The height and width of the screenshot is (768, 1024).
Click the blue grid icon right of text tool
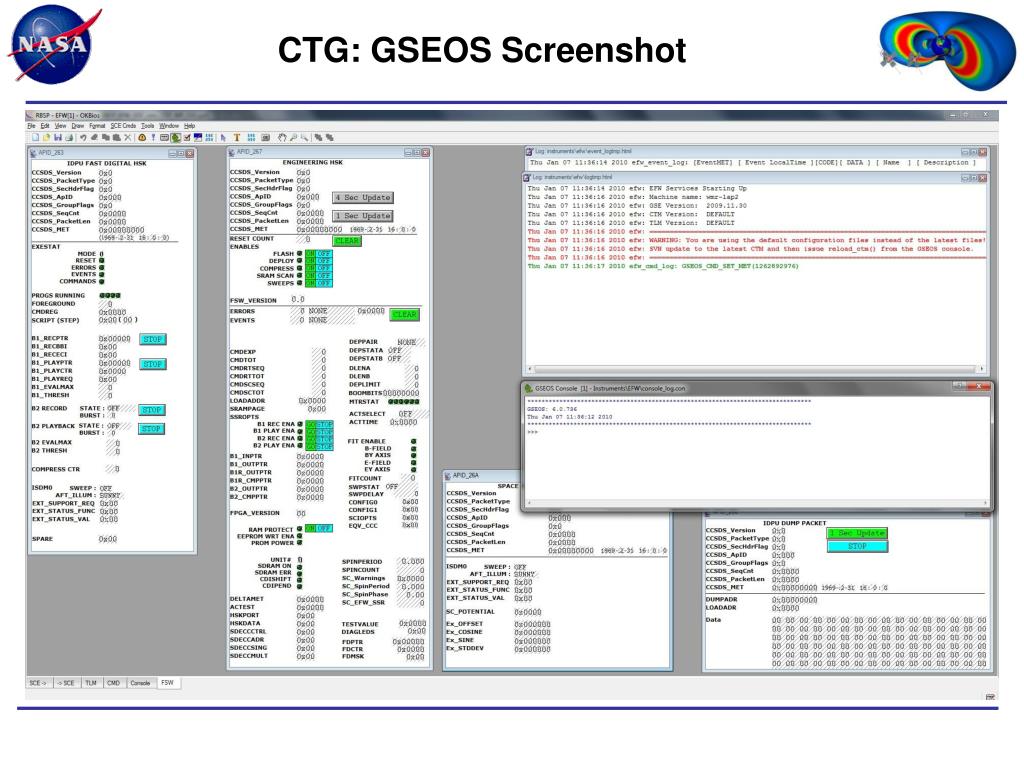pos(251,138)
